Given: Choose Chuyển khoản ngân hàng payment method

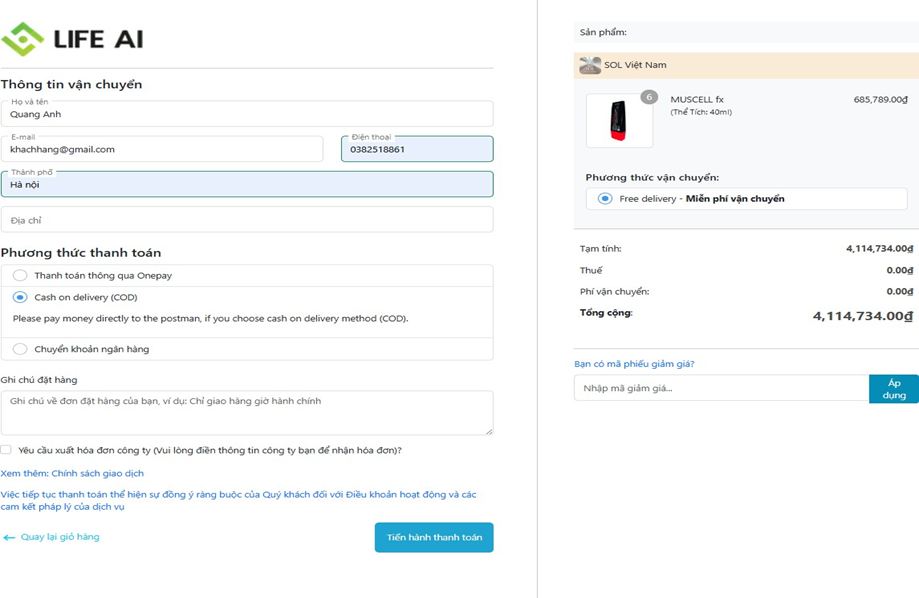Looking at the screenshot, I should 20,349.
